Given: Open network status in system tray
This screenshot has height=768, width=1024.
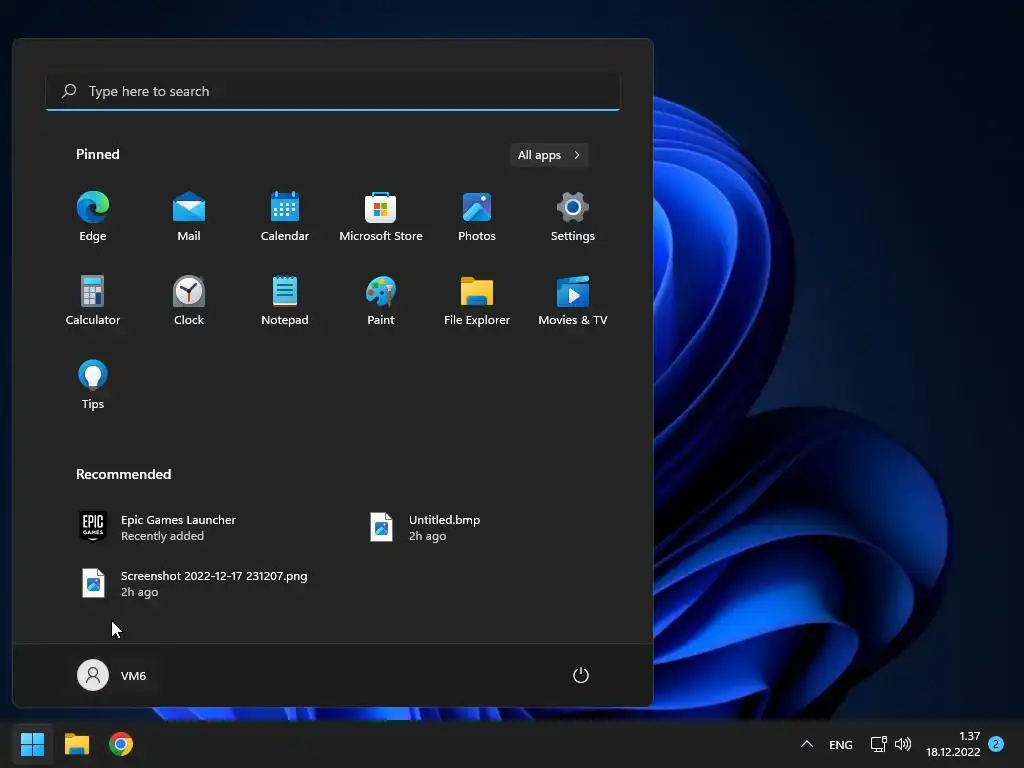Looking at the screenshot, I should pyautogui.click(x=878, y=744).
